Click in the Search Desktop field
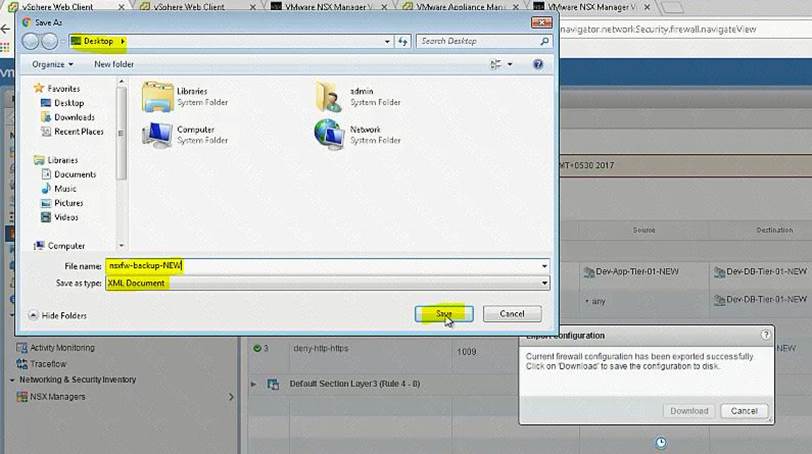812x454 pixels. (478, 41)
